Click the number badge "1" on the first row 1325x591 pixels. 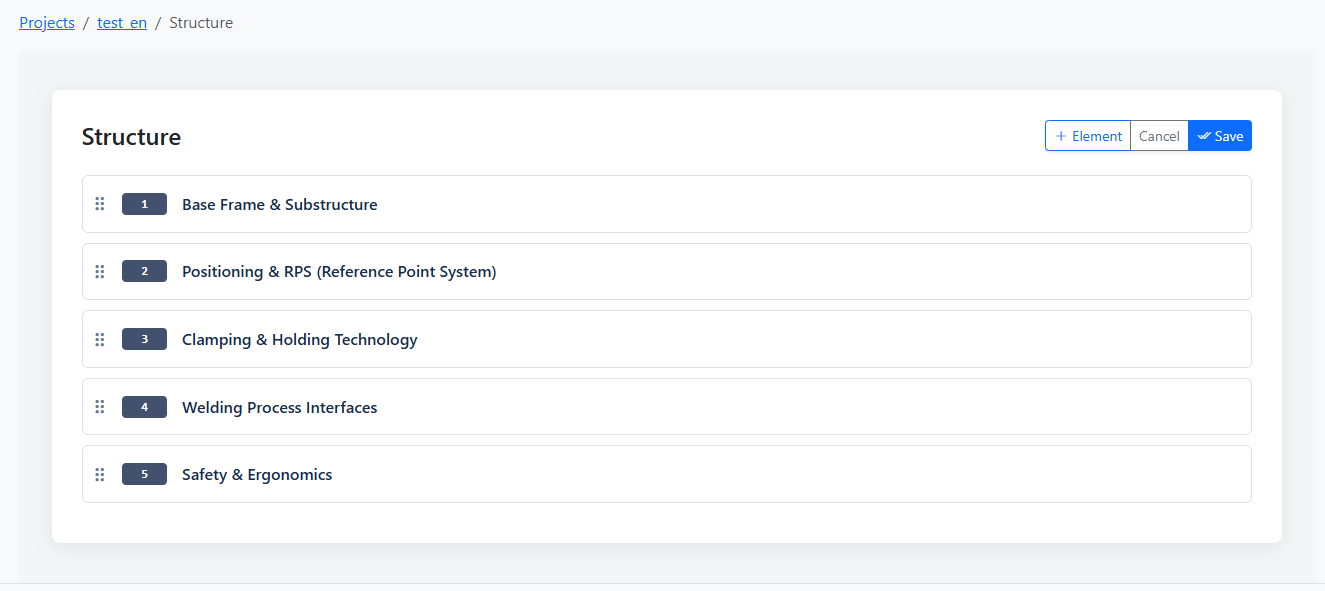[144, 203]
